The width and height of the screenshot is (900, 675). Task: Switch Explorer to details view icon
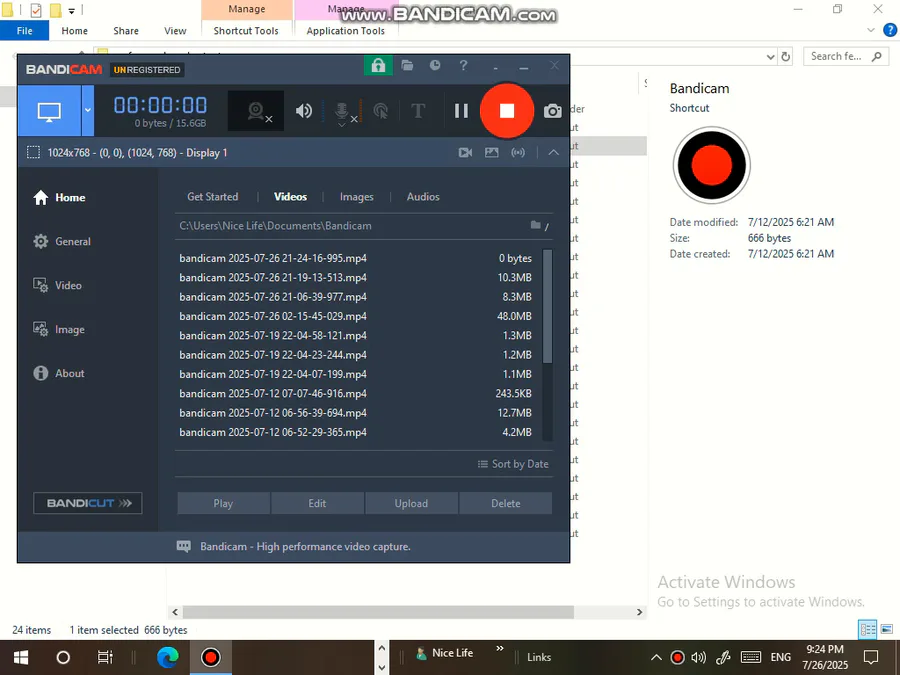[x=867, y=630]
